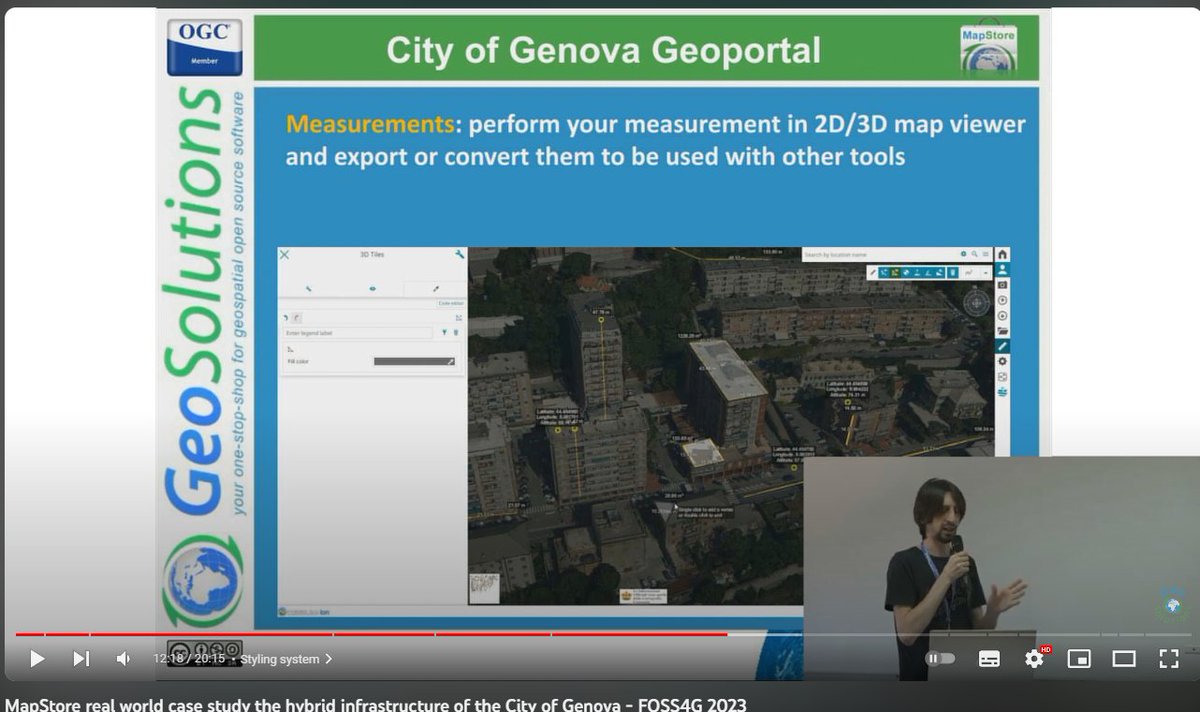Skip to the next video
The image size is (1200, 712).
point(81,658)
